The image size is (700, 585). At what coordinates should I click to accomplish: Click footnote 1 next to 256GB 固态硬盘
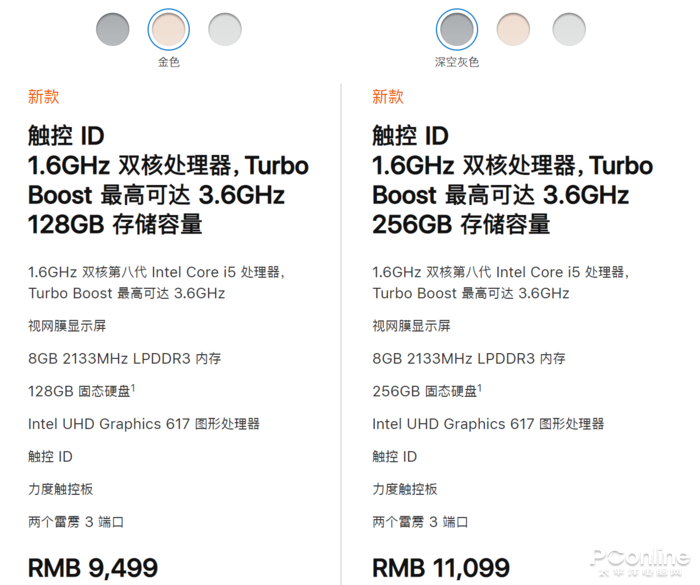[x=479, y=388]
